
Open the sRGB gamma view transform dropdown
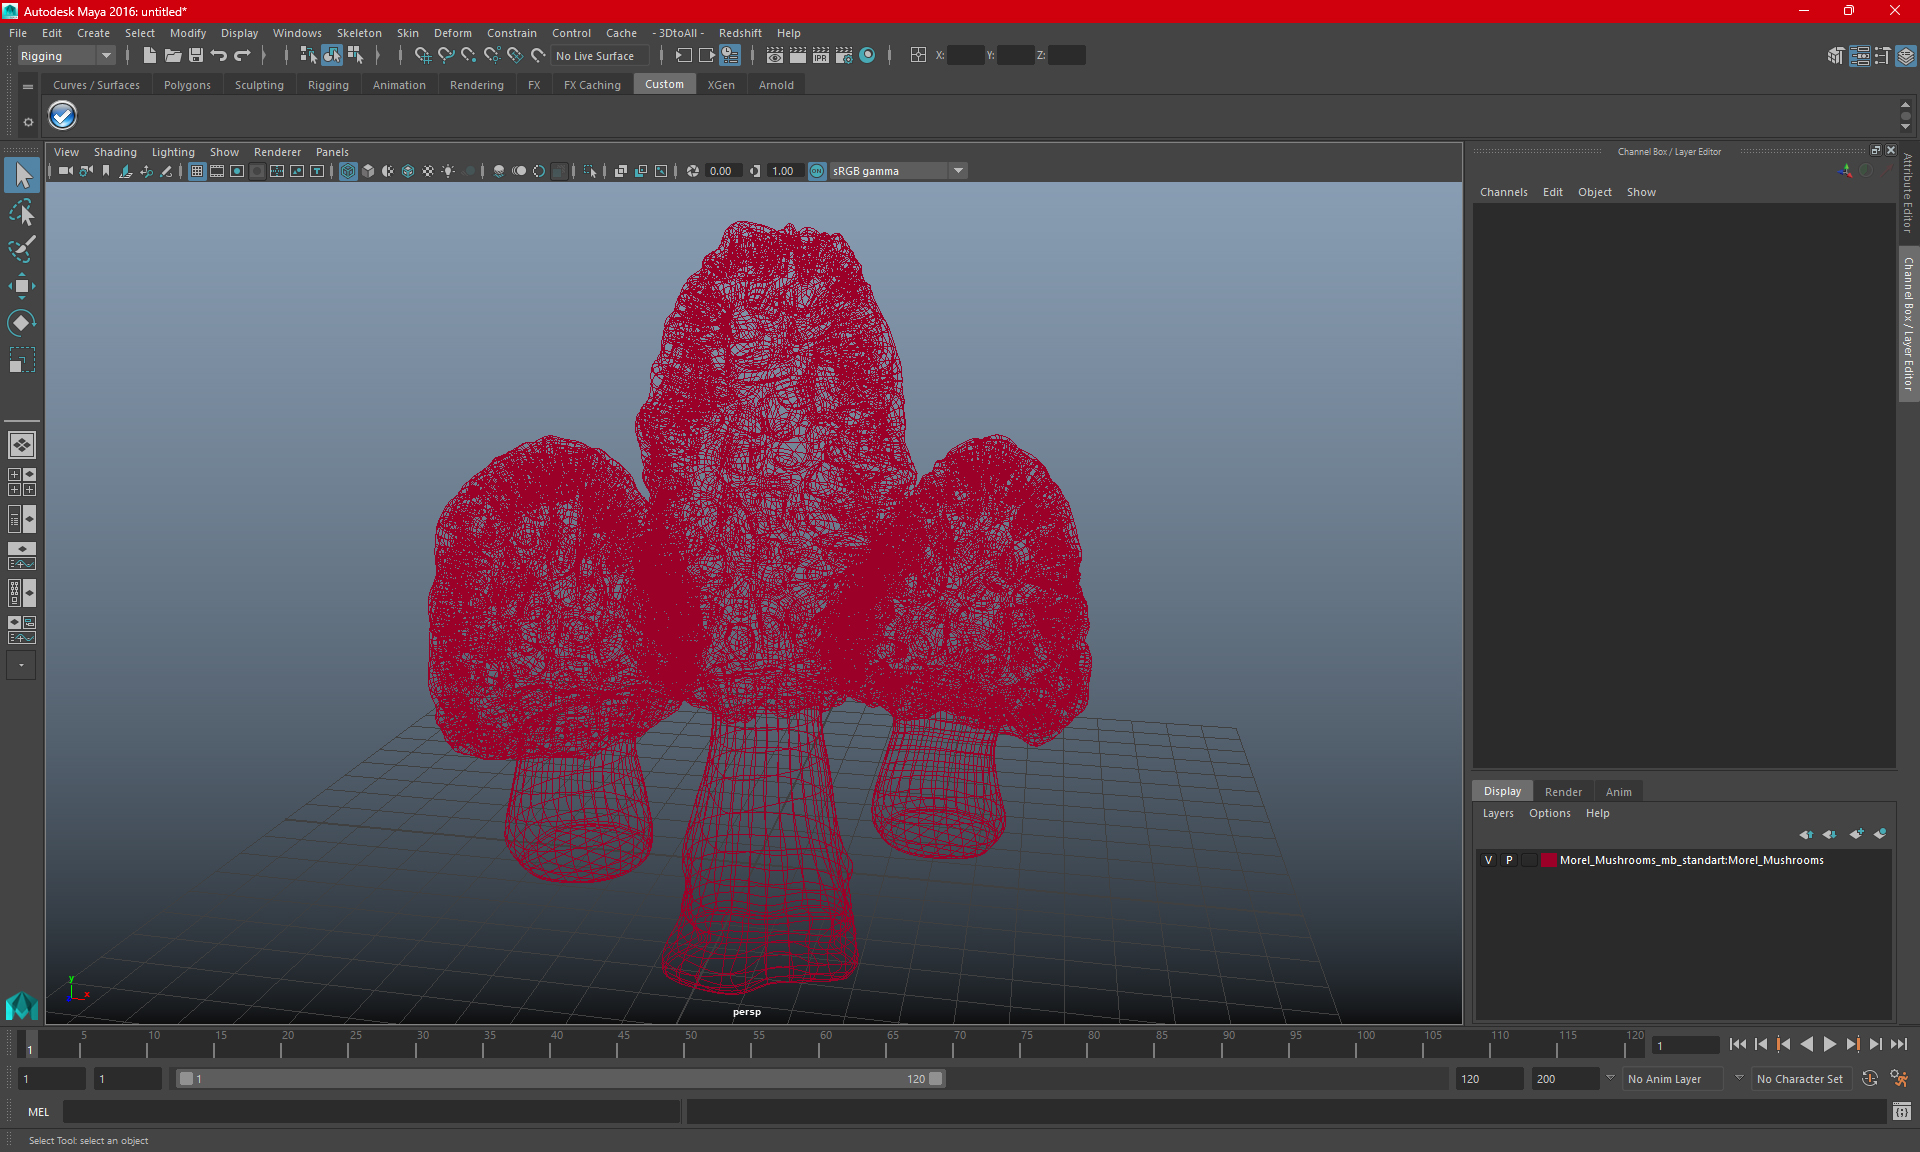pos(958,171)
